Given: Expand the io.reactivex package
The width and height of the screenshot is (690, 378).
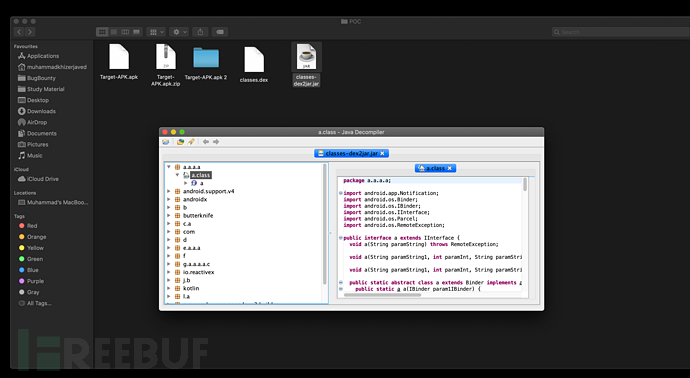Looking at the screenshot, I should [x=169, y=272].
